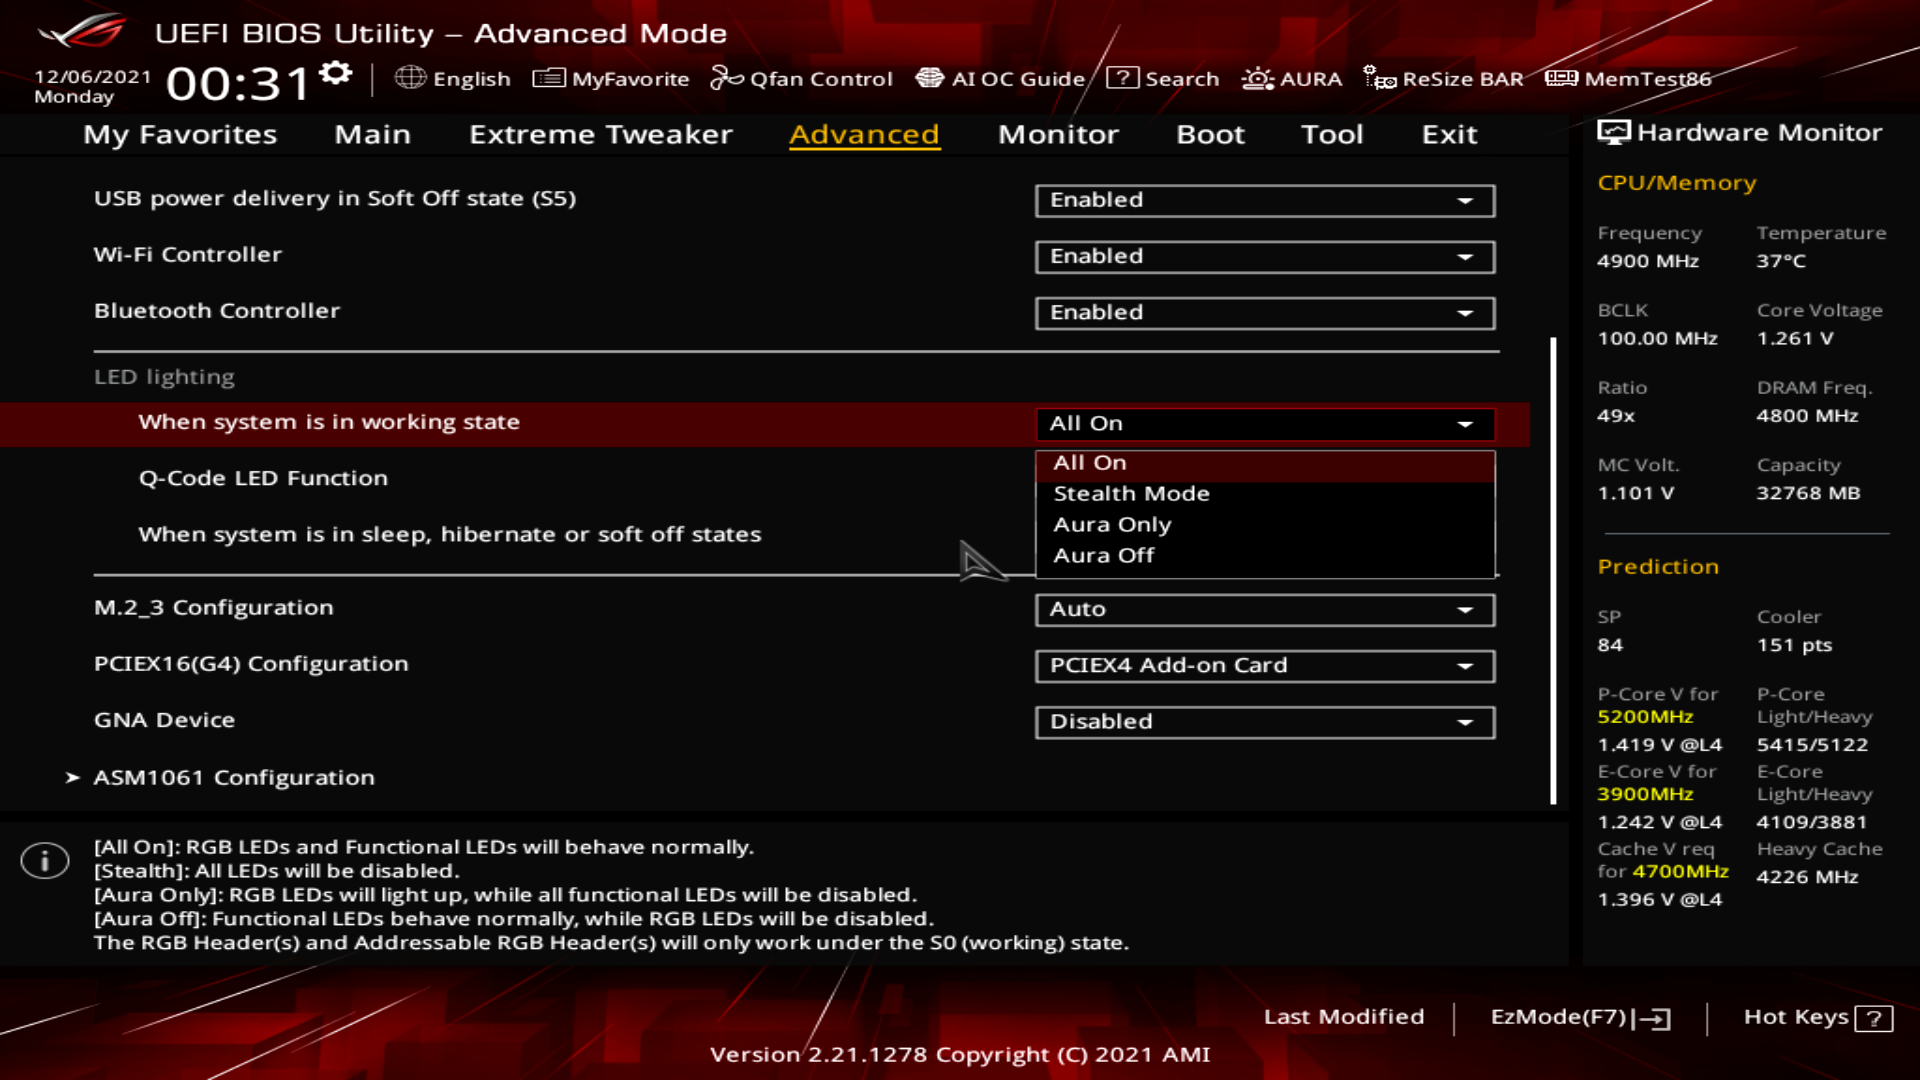Click the vertical scrollbar of settings list
This screenshot has height=1080, width=1920.
(x=1553, y=570)
